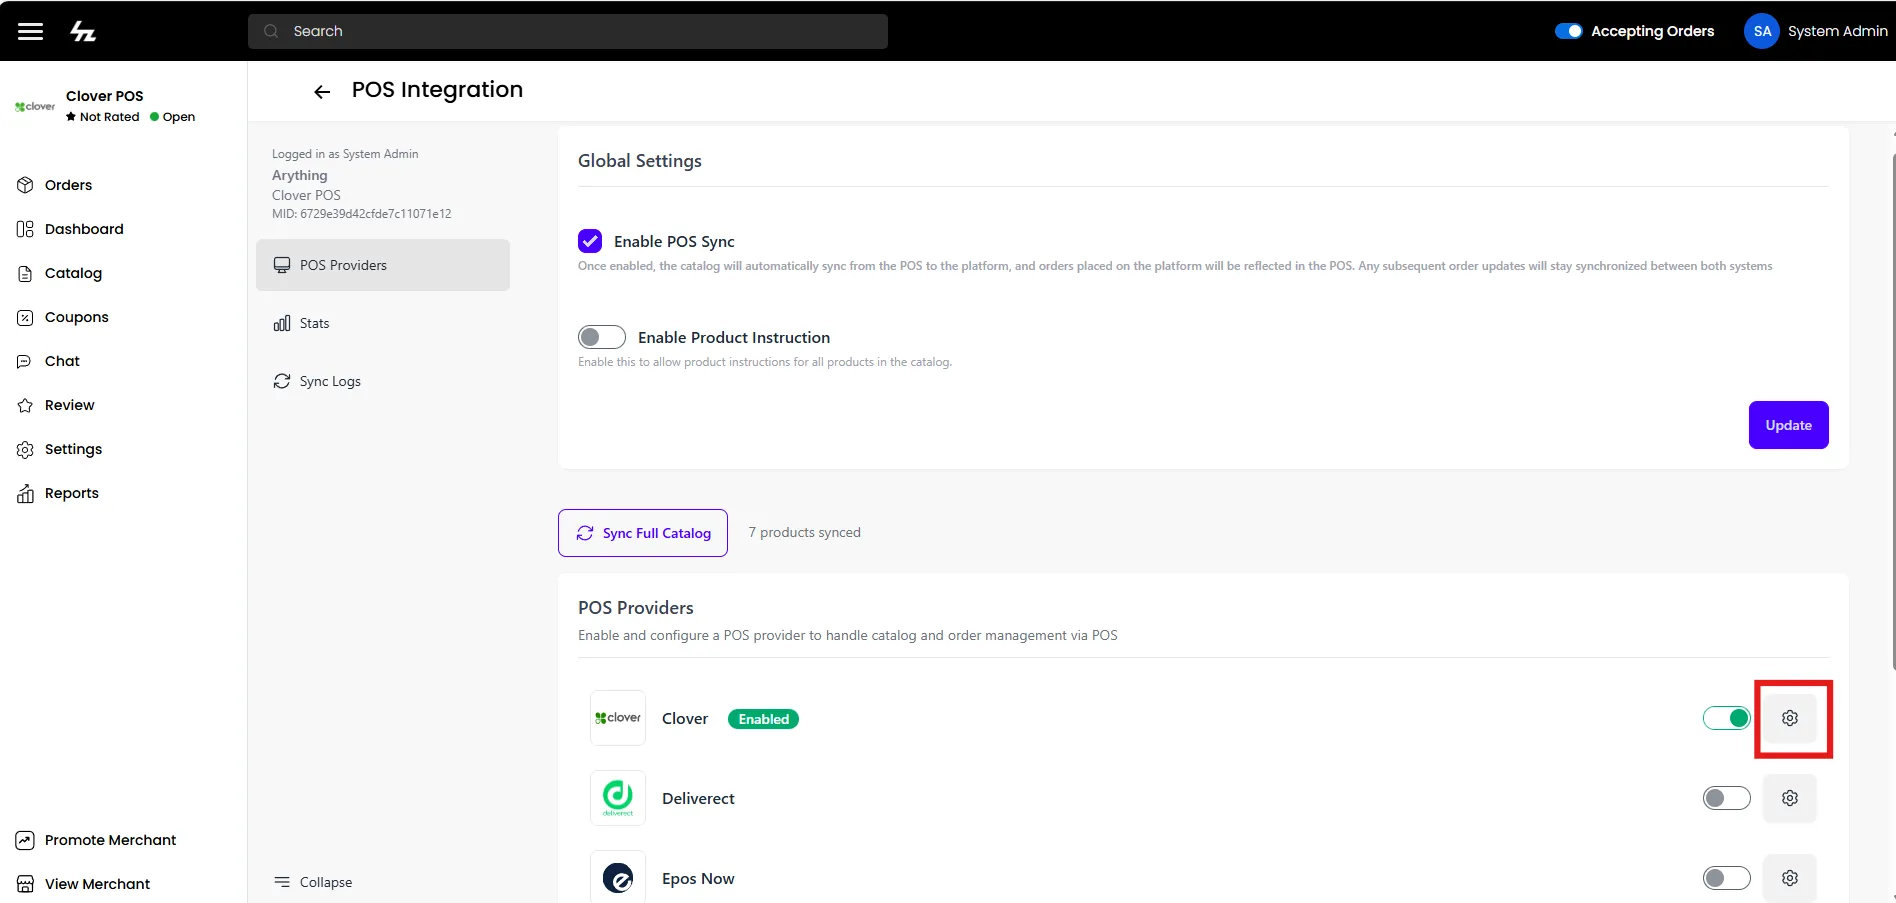This screenshot has height=903, width=1896.
Task: Click the System Admin account name
Action: (x=1838, y=31)
